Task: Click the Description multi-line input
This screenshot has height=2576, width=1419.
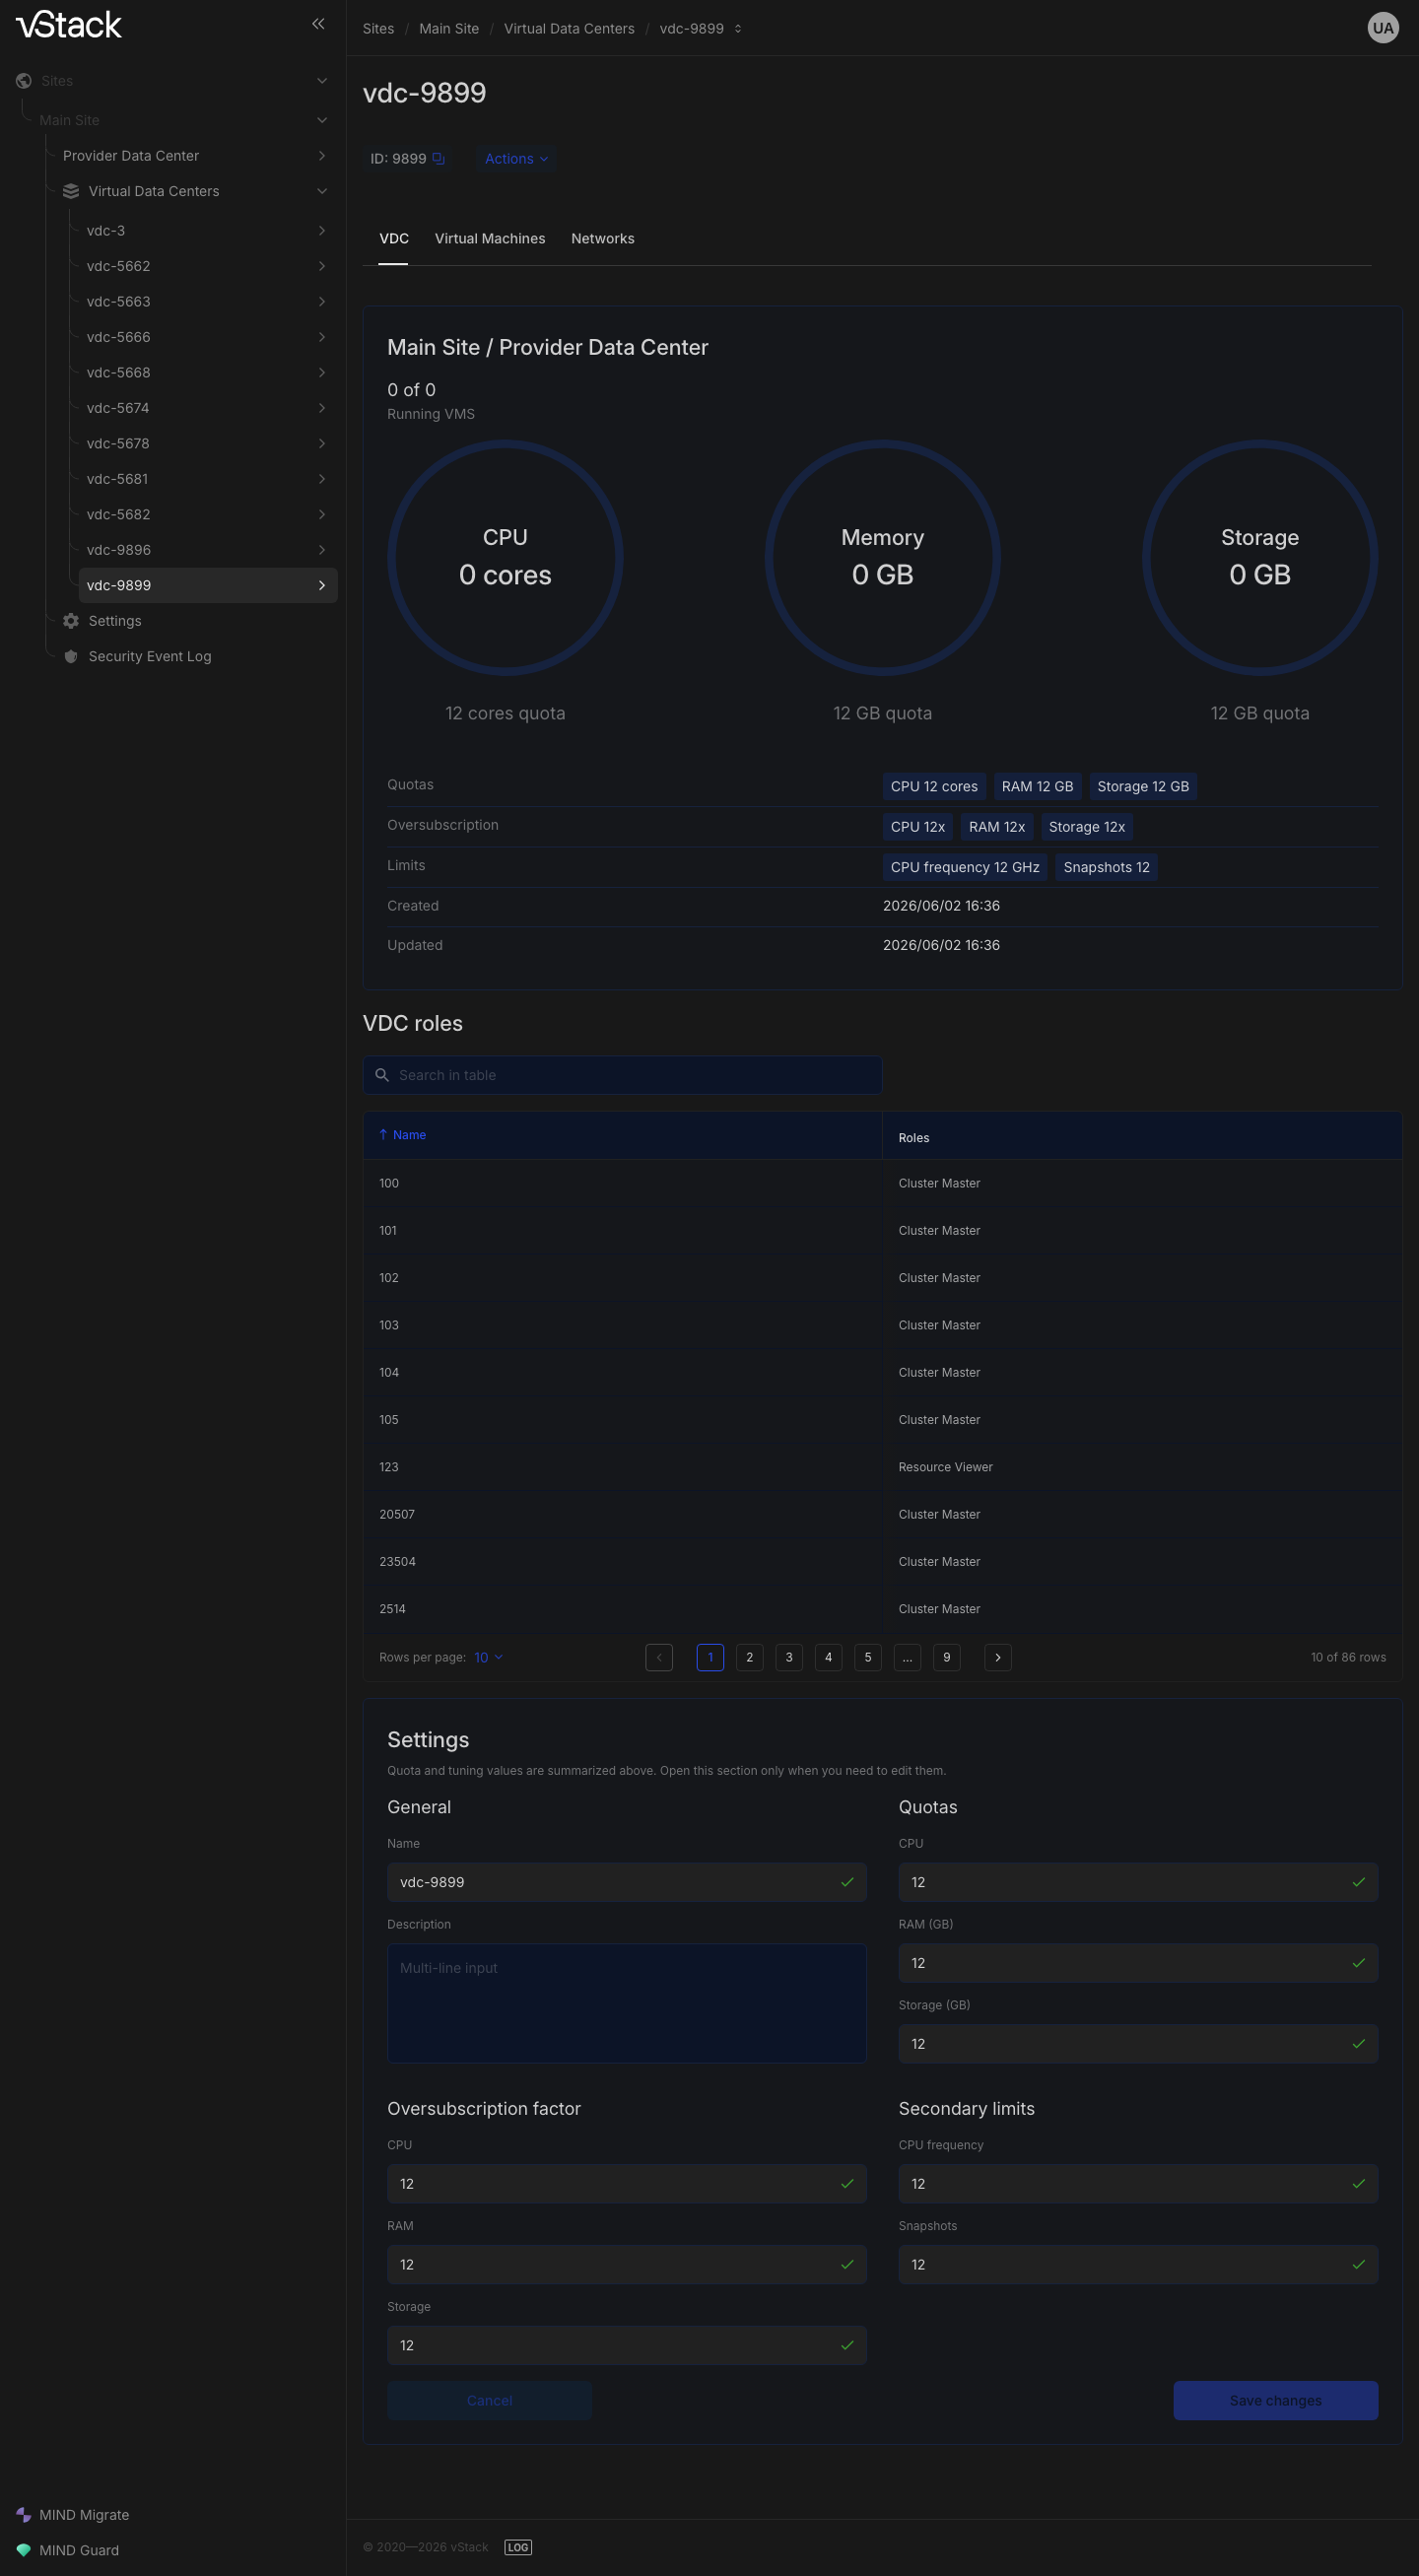Action: [627, 2003]
